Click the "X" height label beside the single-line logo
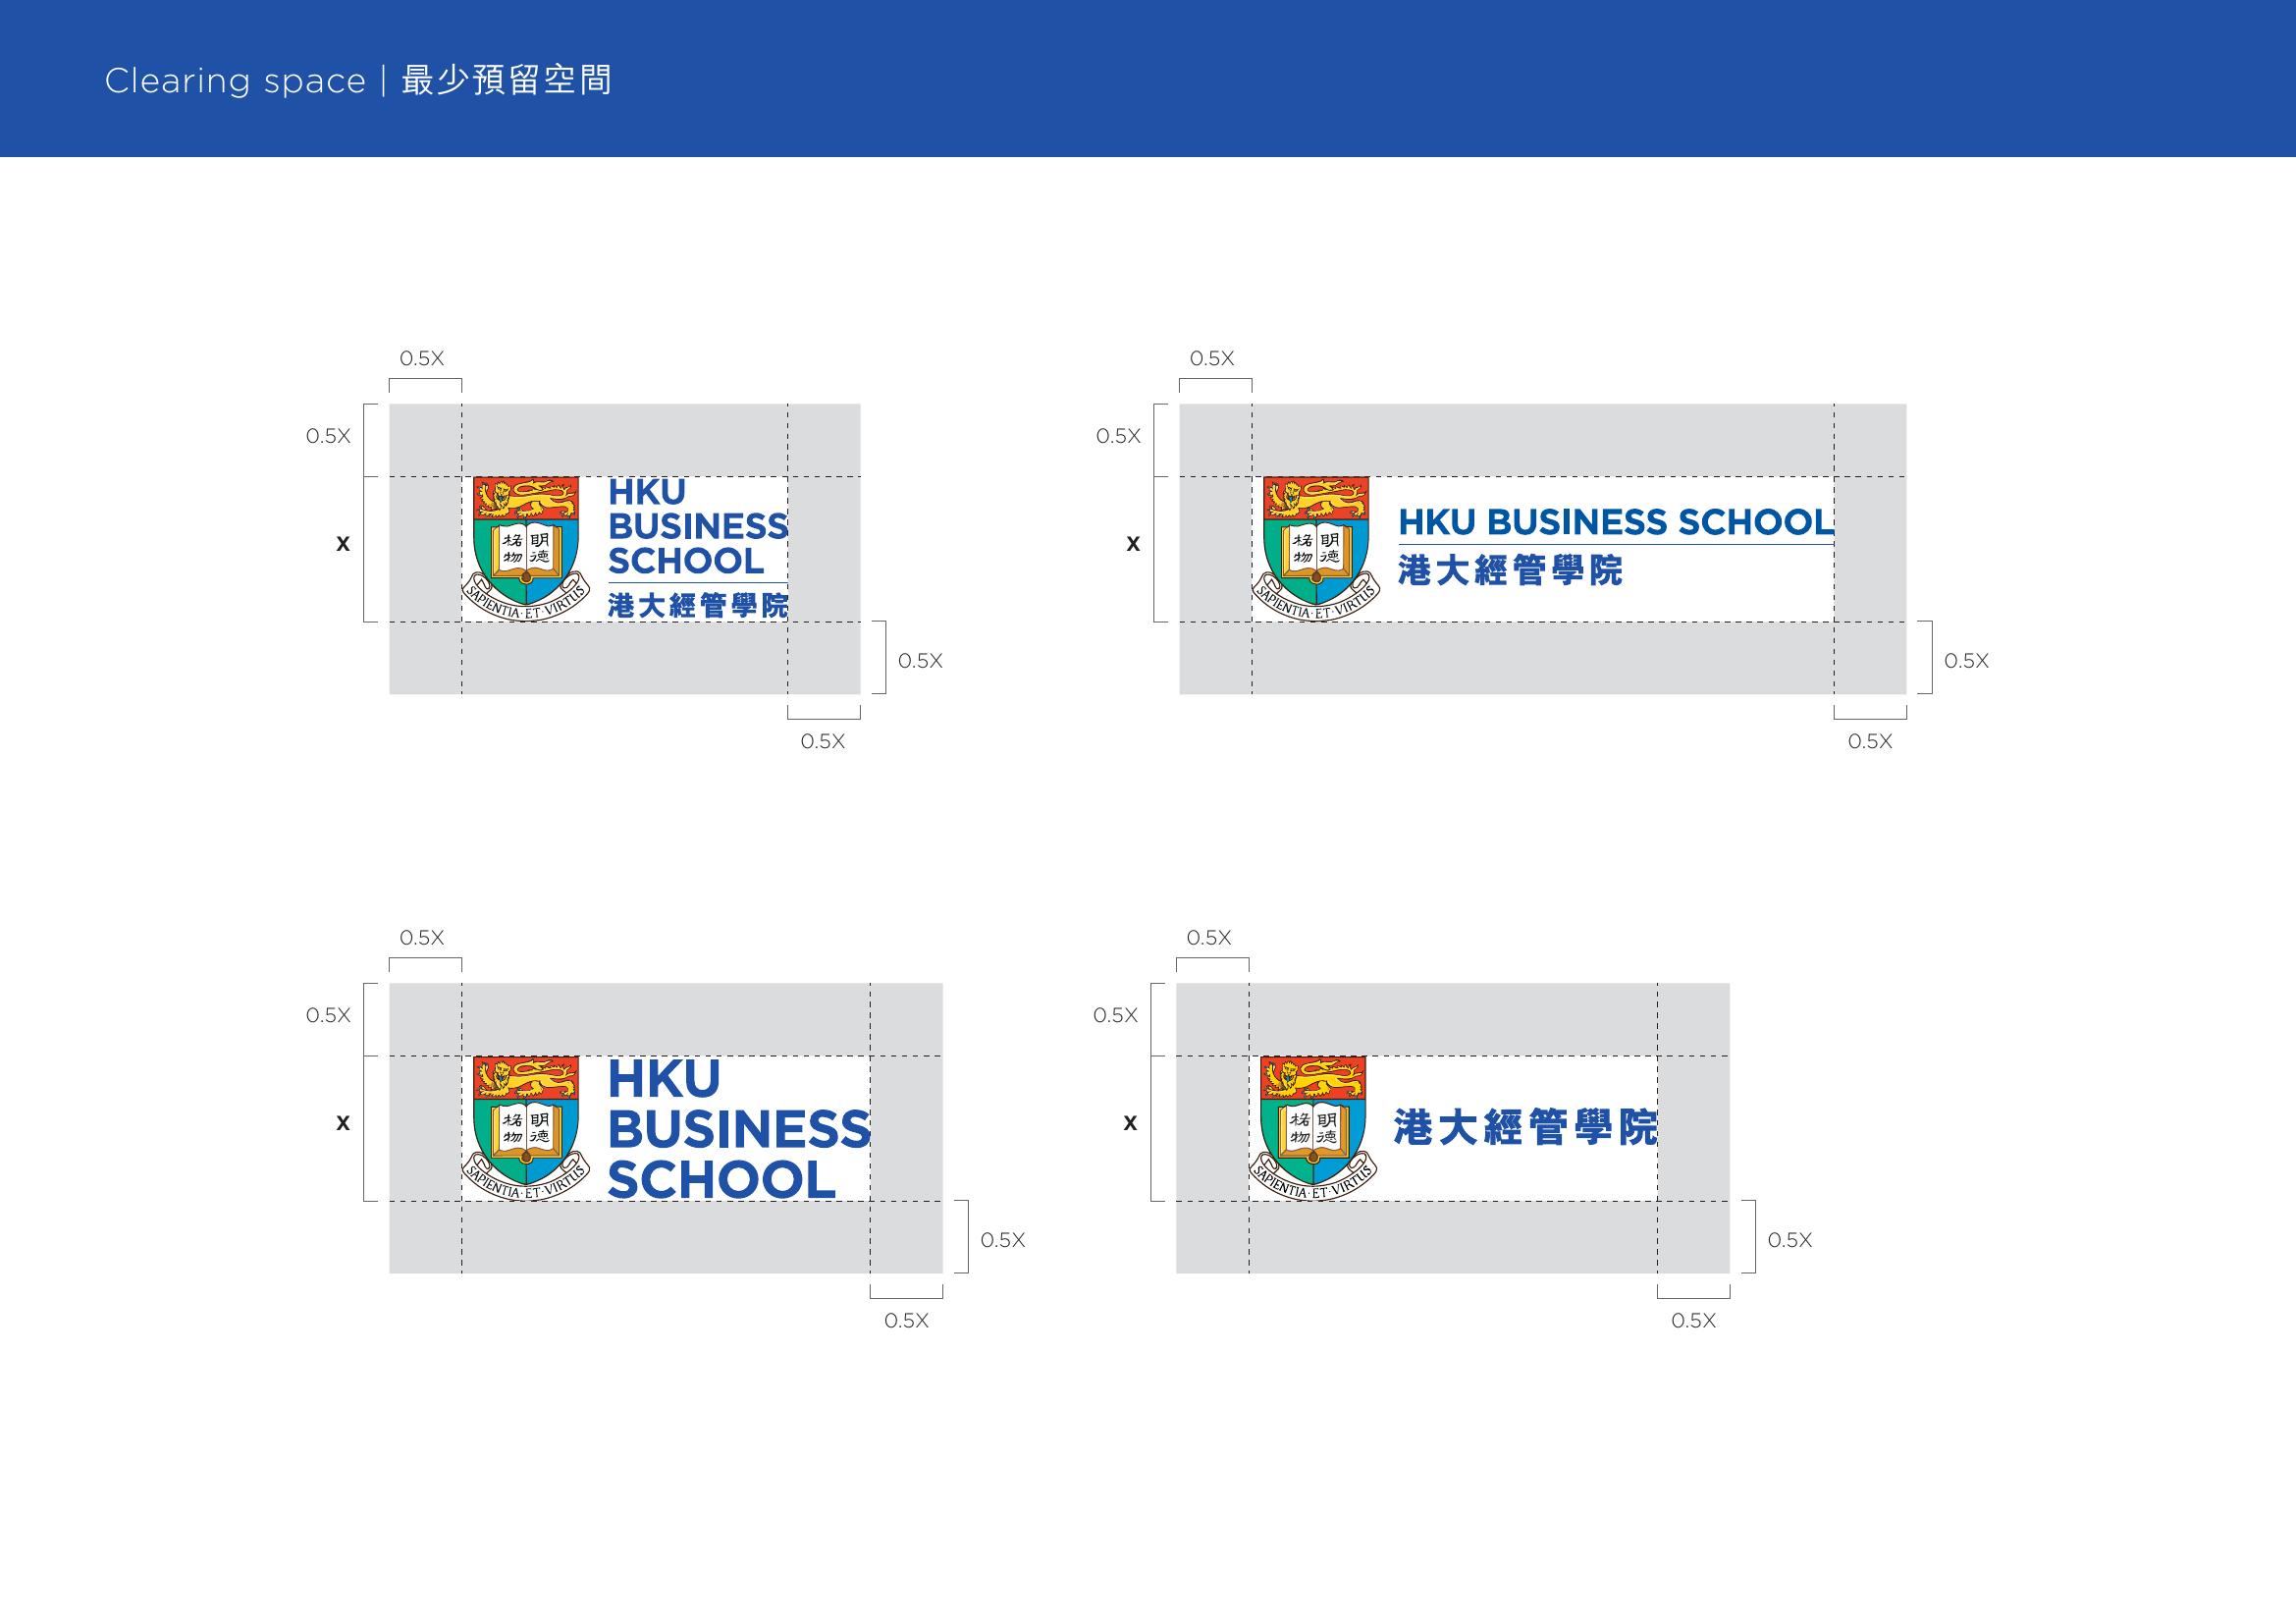Image resolution: width=2296 pixels, height=1624 pixels. pos(1133,544)
